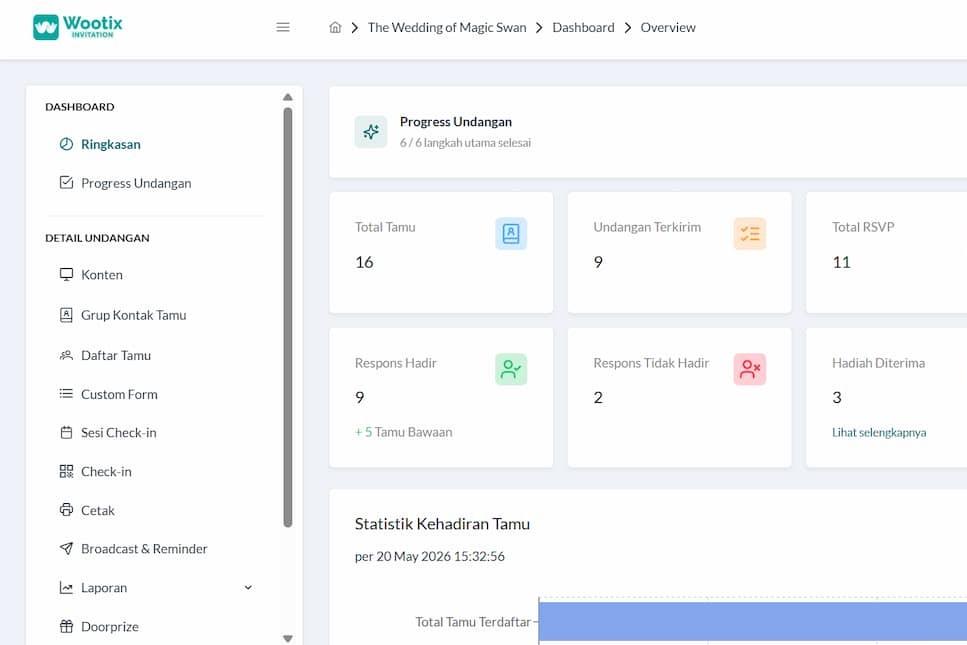This screenshot has width=967, height=645.
Task: Open Custom Form menu item
Action: coord(120,394)
